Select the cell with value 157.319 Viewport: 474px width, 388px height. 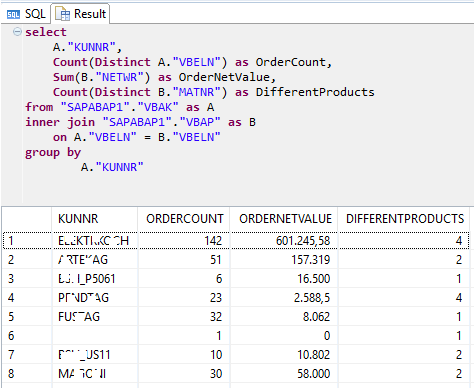pos(284,259)
